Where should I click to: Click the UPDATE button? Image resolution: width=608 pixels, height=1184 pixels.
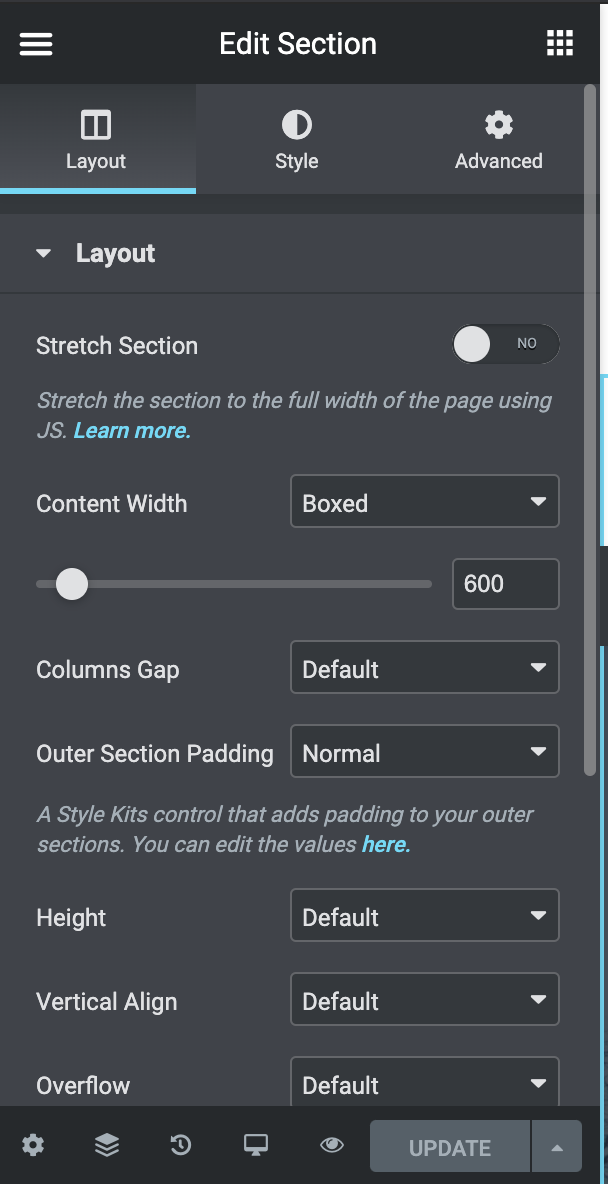449,1146
